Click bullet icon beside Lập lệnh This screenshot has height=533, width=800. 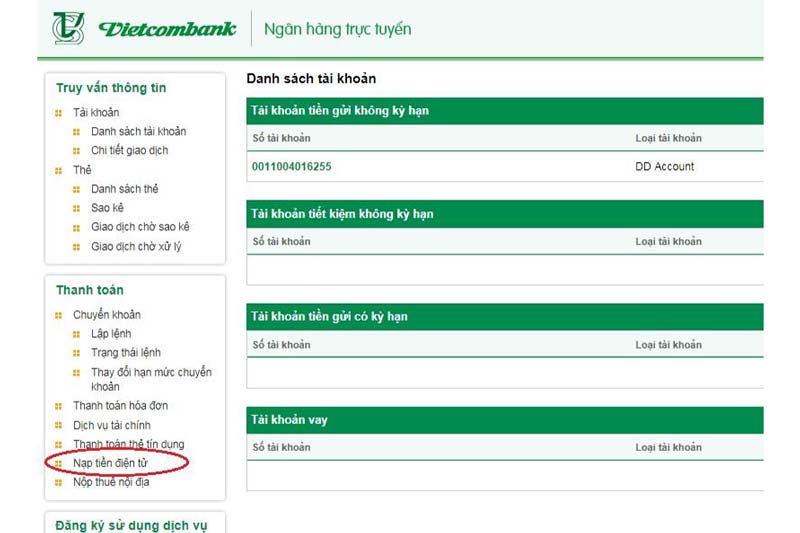click(x=77, y=335)
